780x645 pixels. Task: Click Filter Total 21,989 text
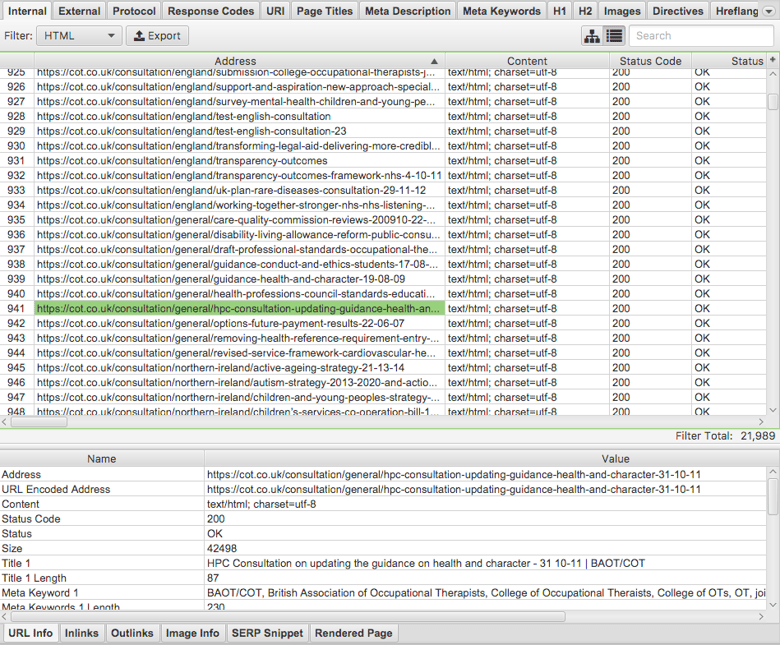tap(725, 436)
